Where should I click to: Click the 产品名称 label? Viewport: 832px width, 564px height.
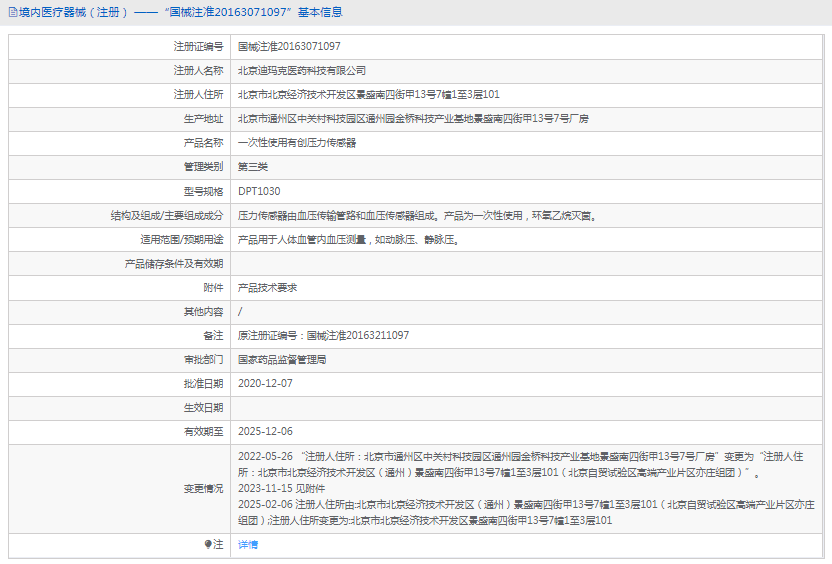point(204,143)
